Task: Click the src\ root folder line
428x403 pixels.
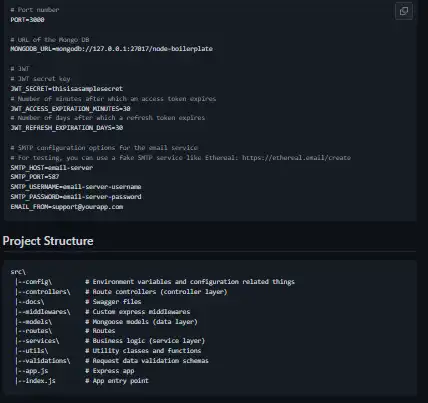Action: click(x=18, y=272)
